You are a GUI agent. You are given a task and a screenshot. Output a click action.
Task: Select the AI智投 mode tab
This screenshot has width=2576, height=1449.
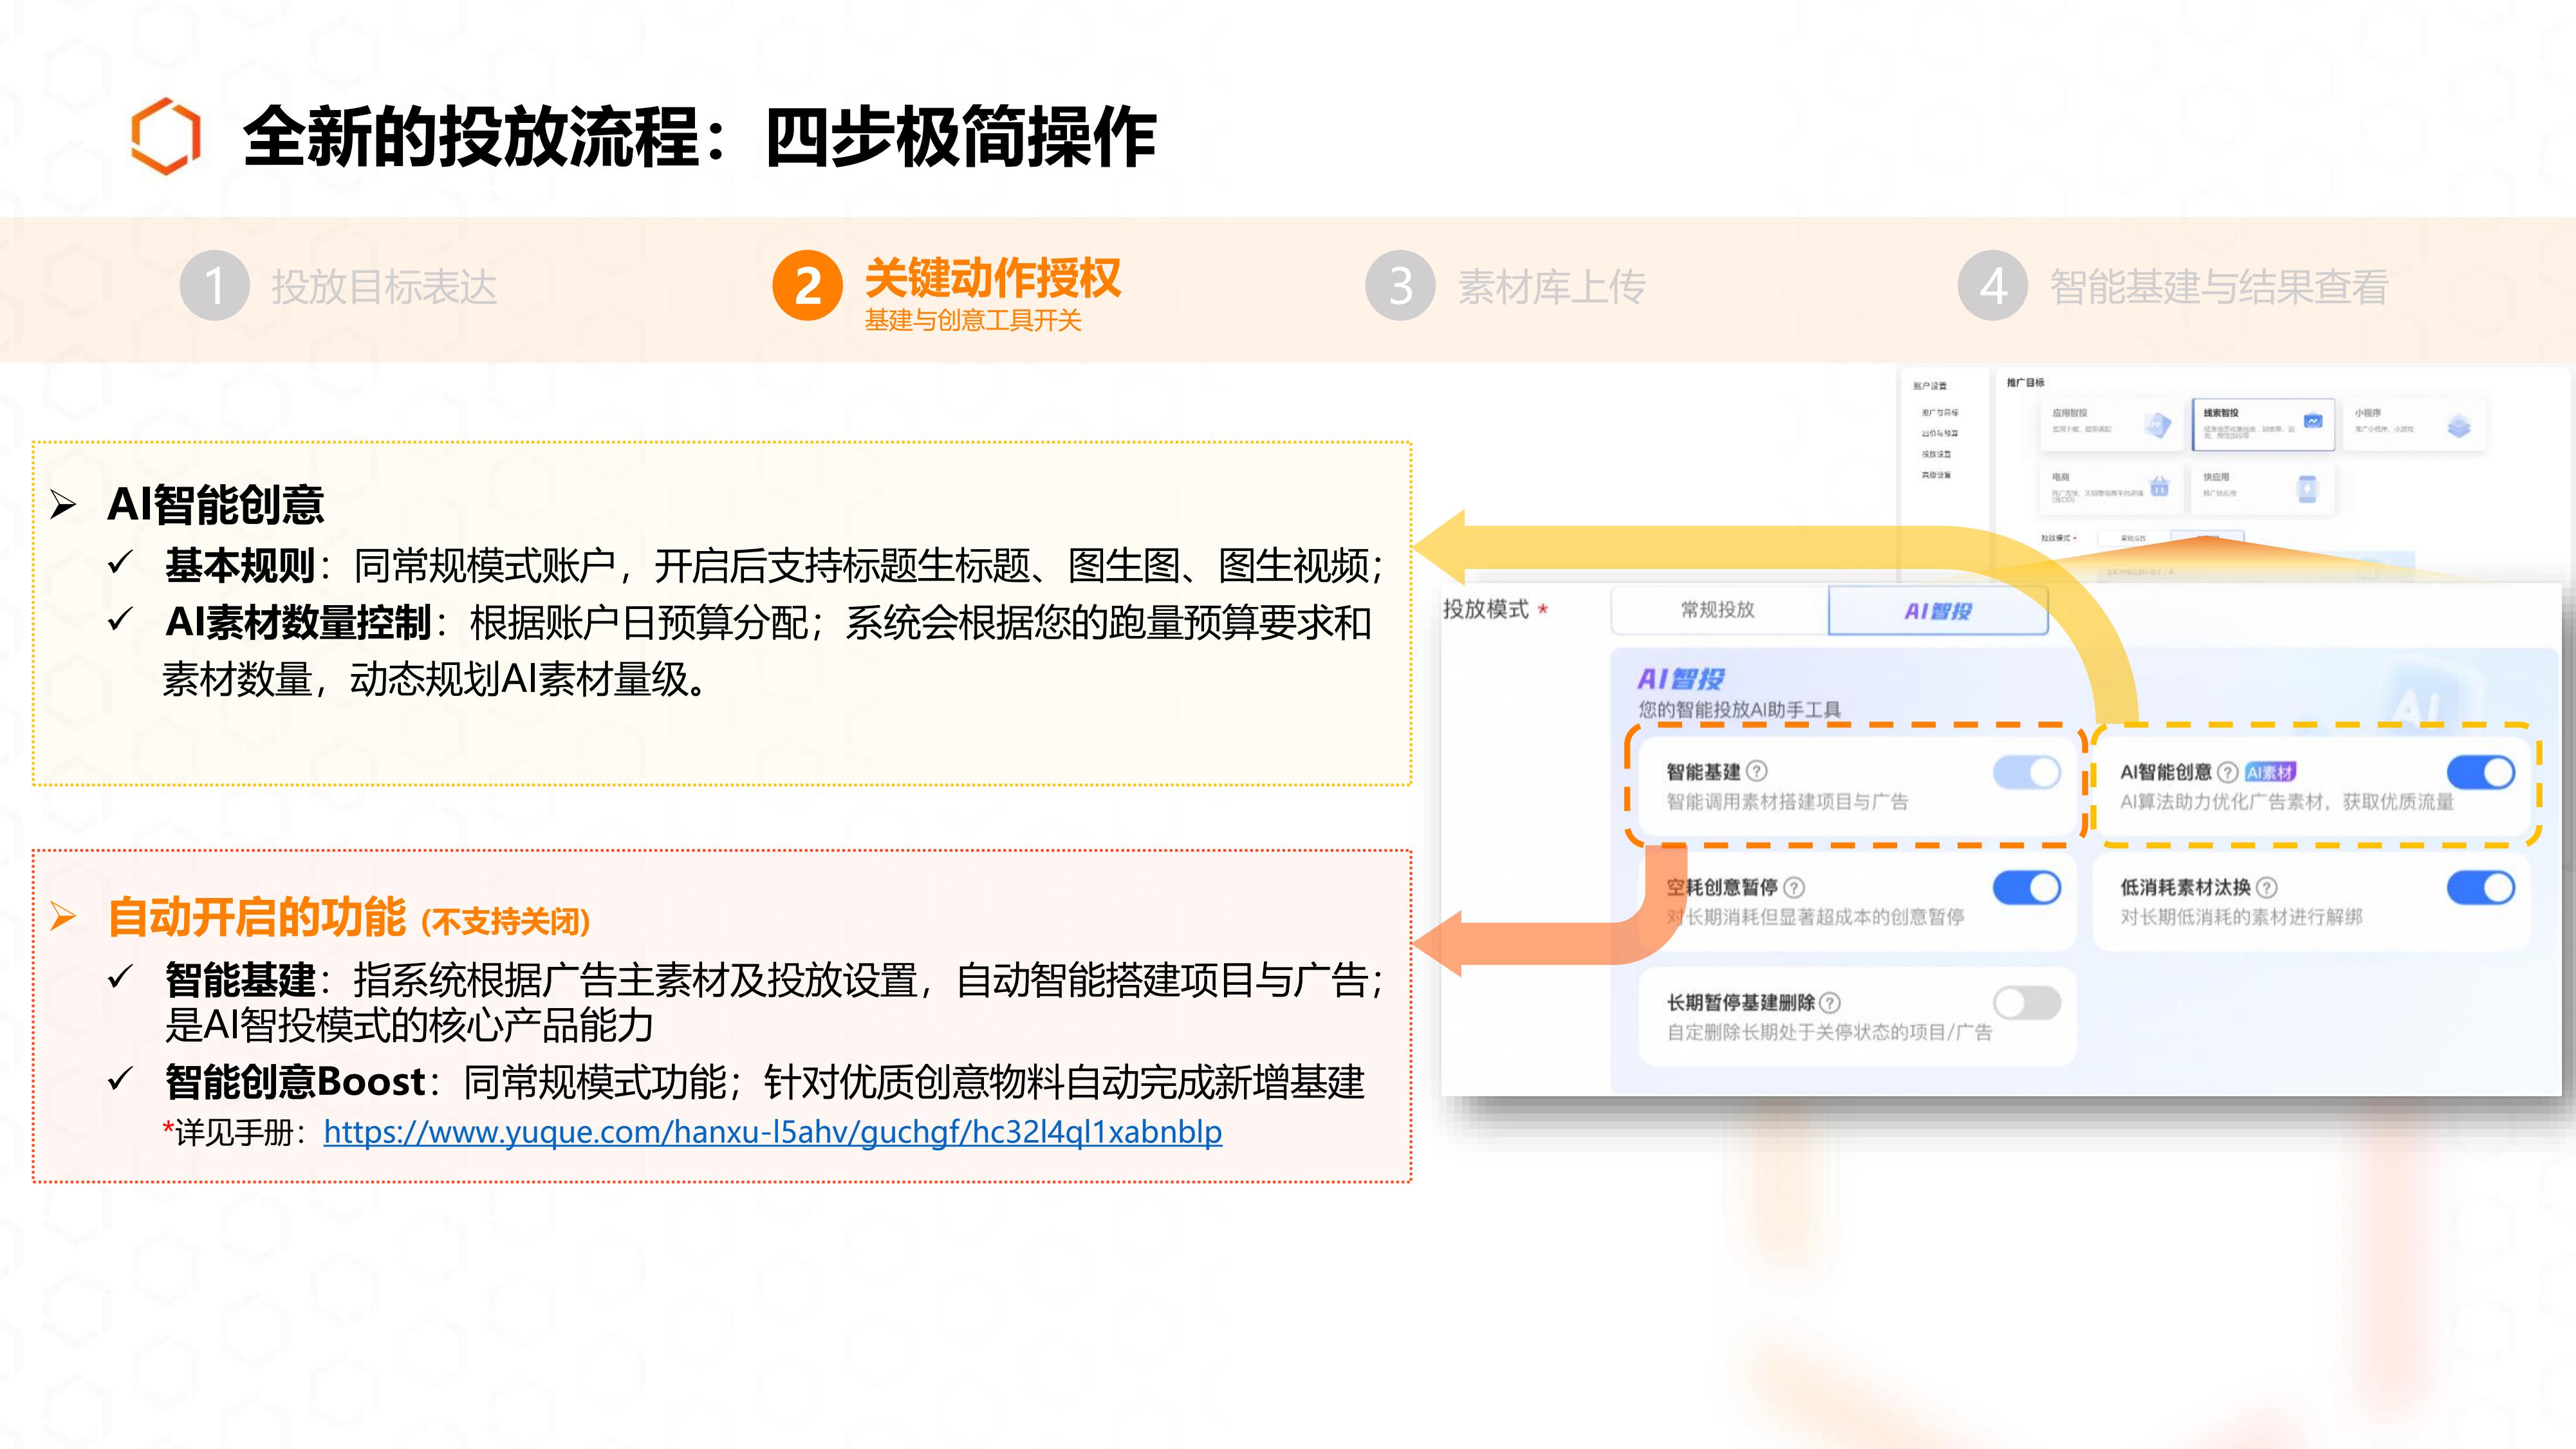[1937, 611]
